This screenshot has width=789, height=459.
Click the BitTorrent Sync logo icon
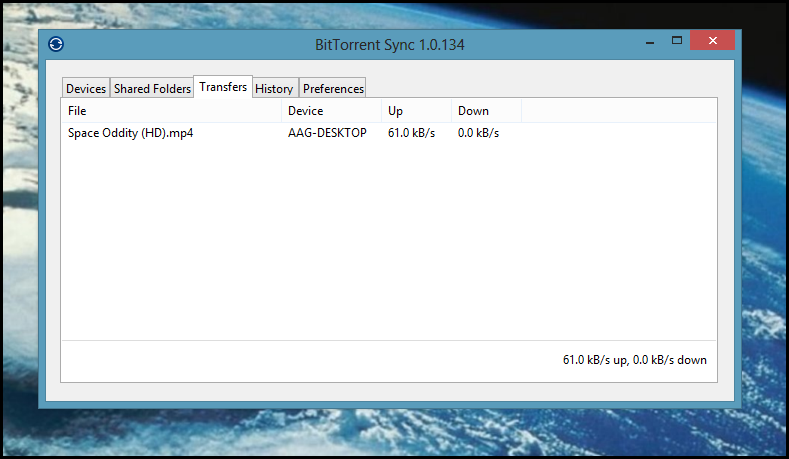click(x=56, y=44)
